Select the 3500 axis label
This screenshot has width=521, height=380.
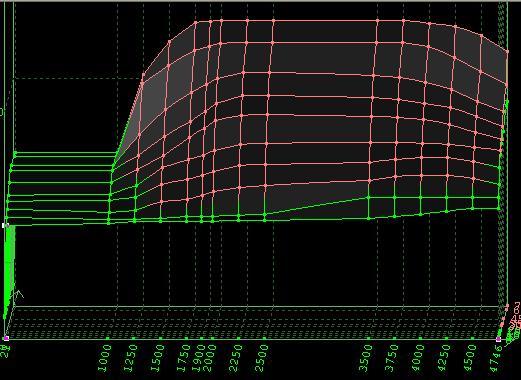point(366,358)
